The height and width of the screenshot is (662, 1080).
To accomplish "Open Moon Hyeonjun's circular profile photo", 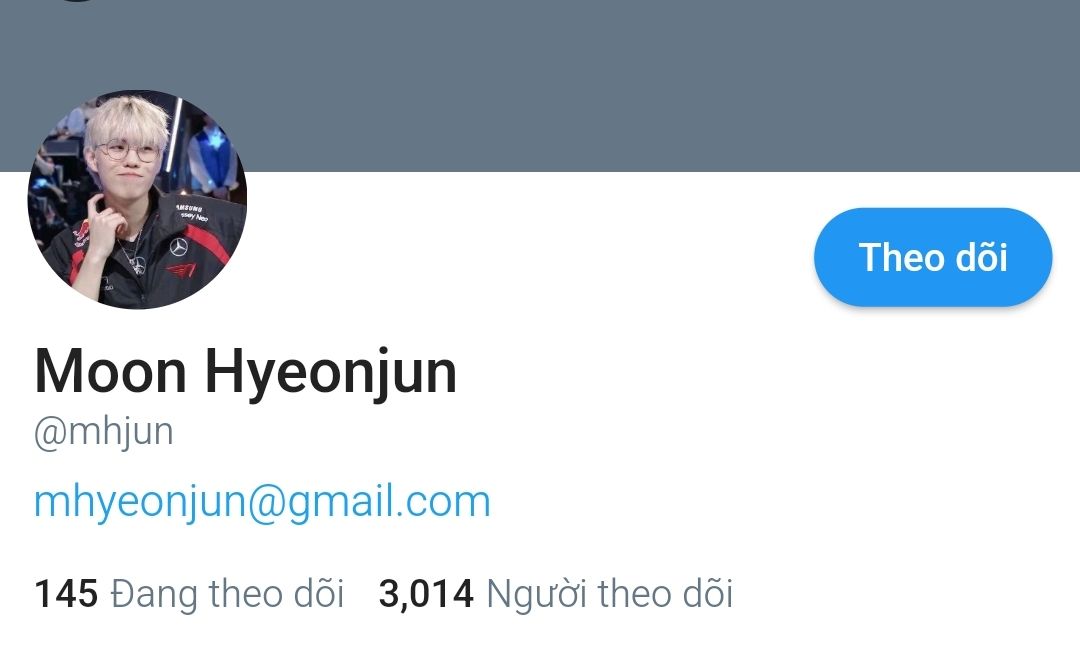I will click(137, 199).
